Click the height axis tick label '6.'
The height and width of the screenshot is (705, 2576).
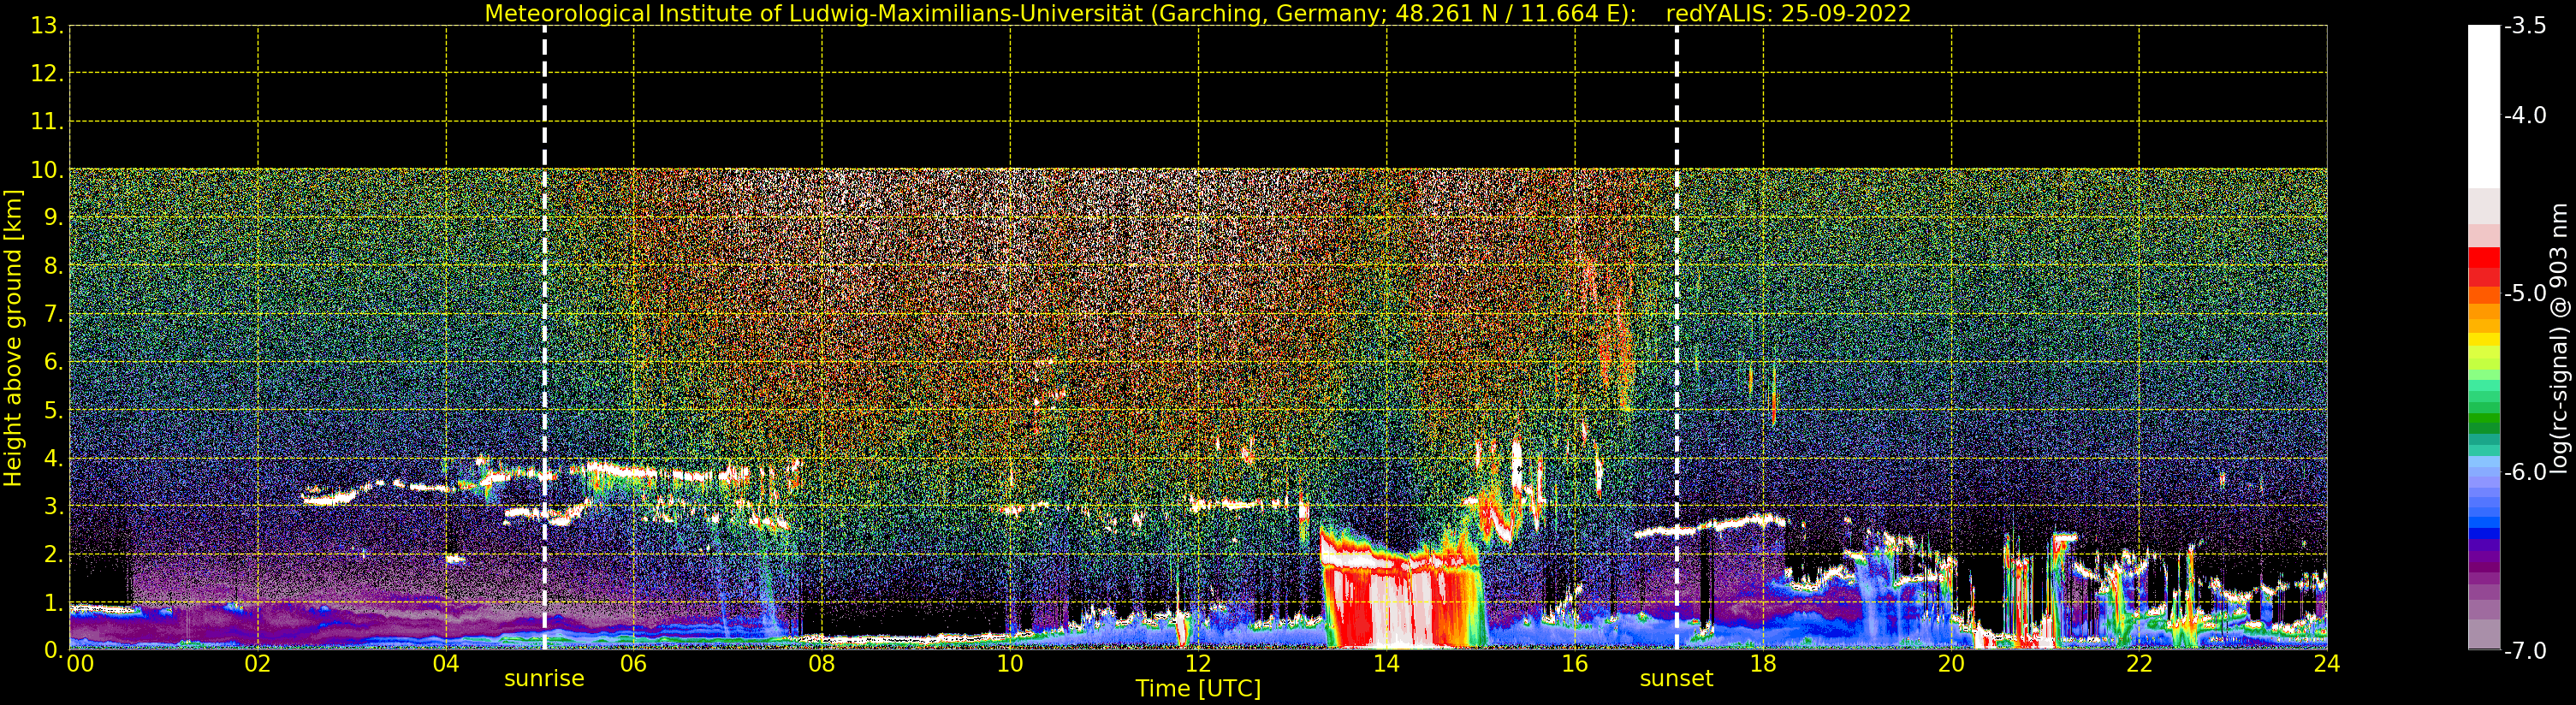pos(52,362)
